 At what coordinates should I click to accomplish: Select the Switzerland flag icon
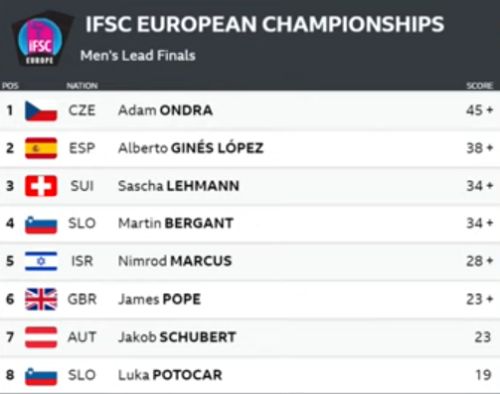[41, 186]
